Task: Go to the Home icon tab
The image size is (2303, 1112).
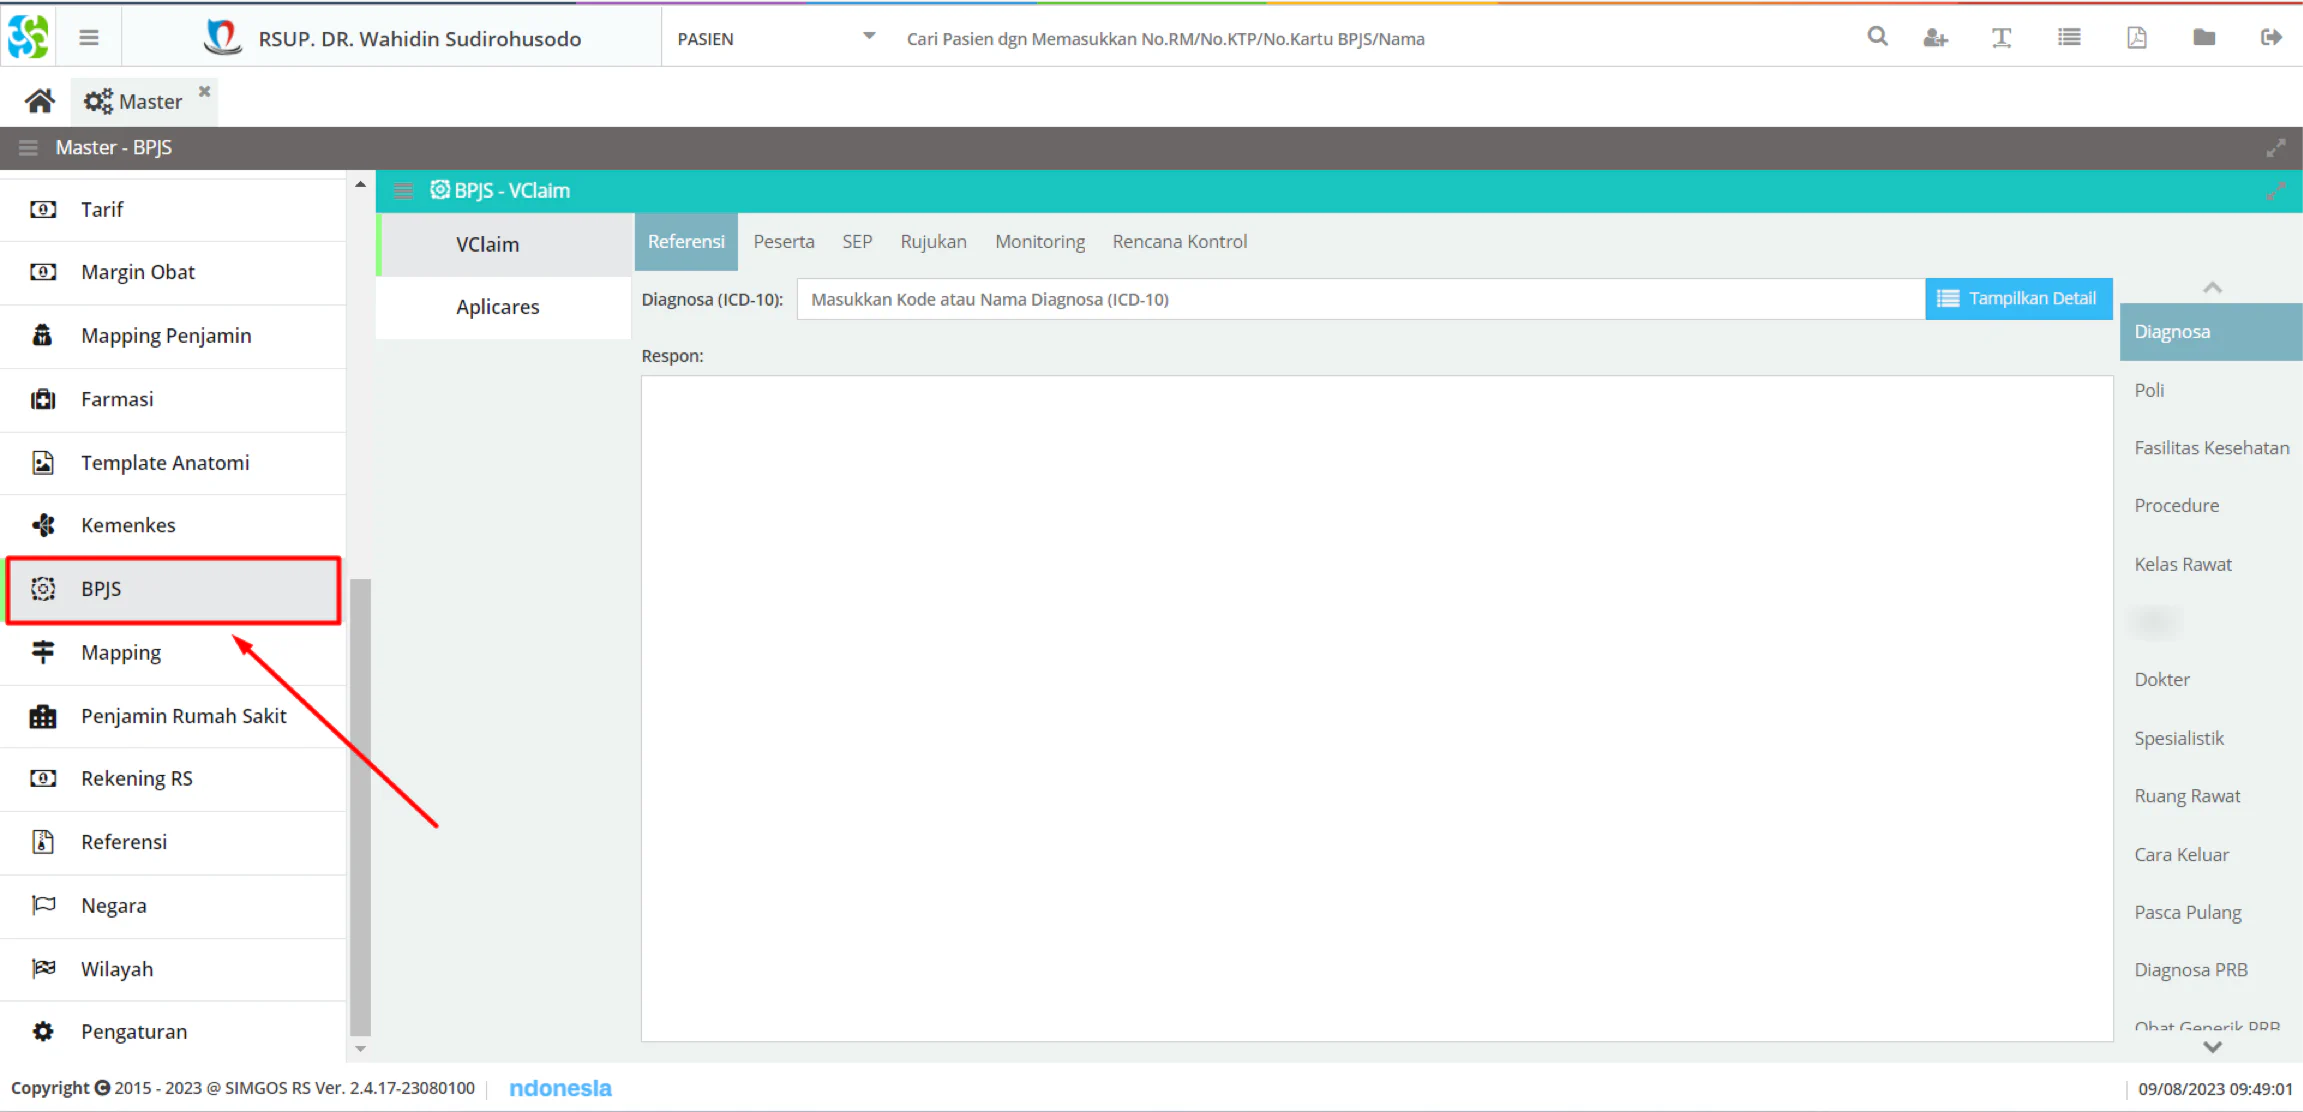Action: coord(40,101)
